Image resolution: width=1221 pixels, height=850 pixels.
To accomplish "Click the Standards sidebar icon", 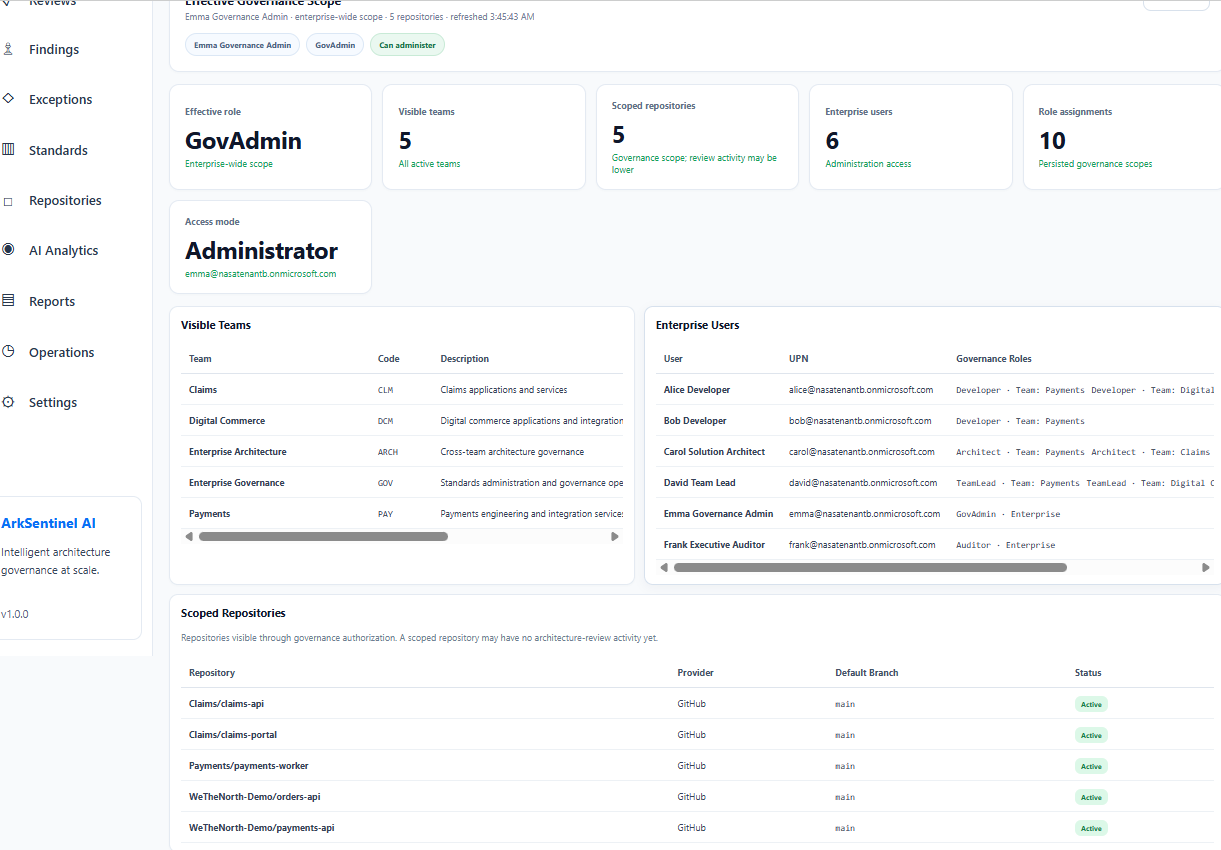I will pos(8,150).
